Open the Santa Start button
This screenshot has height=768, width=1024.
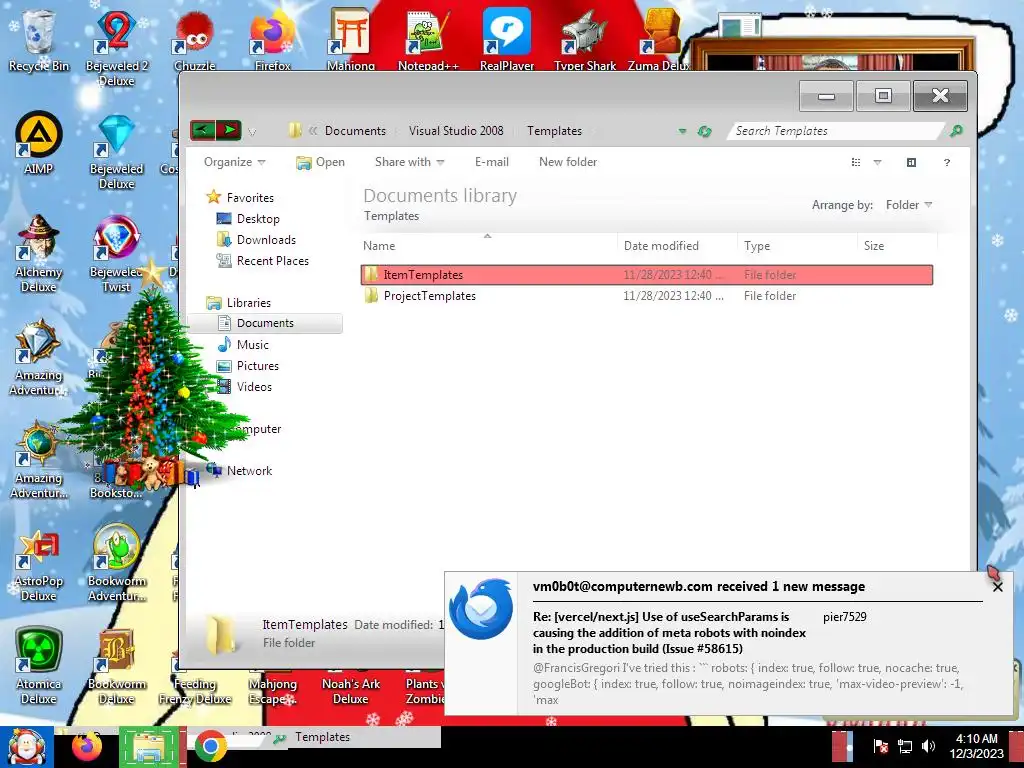pos(26,747)
